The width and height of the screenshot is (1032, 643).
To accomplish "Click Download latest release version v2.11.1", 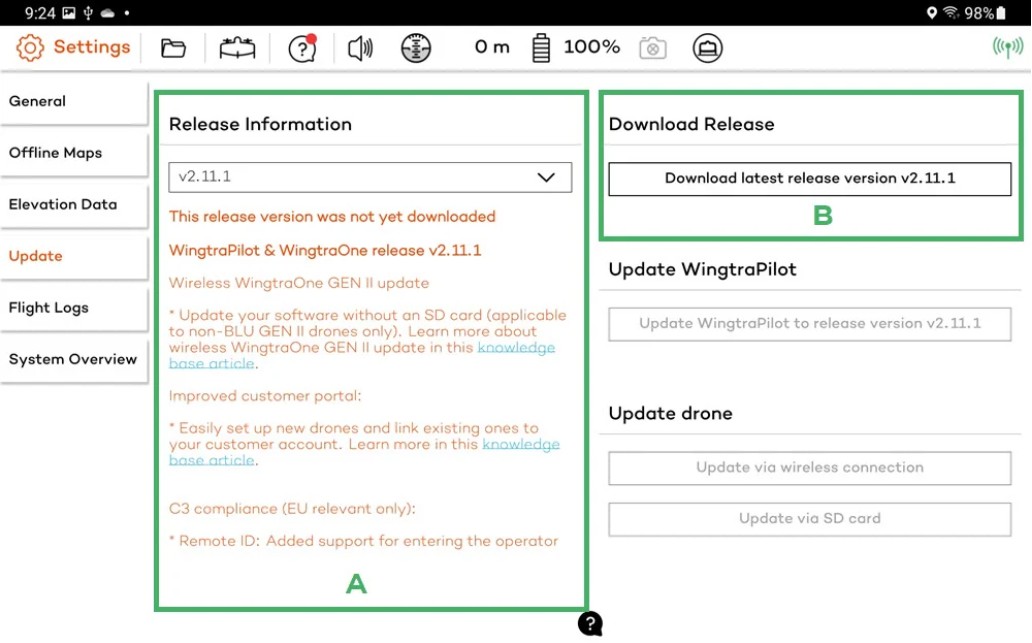I will 810,178.
